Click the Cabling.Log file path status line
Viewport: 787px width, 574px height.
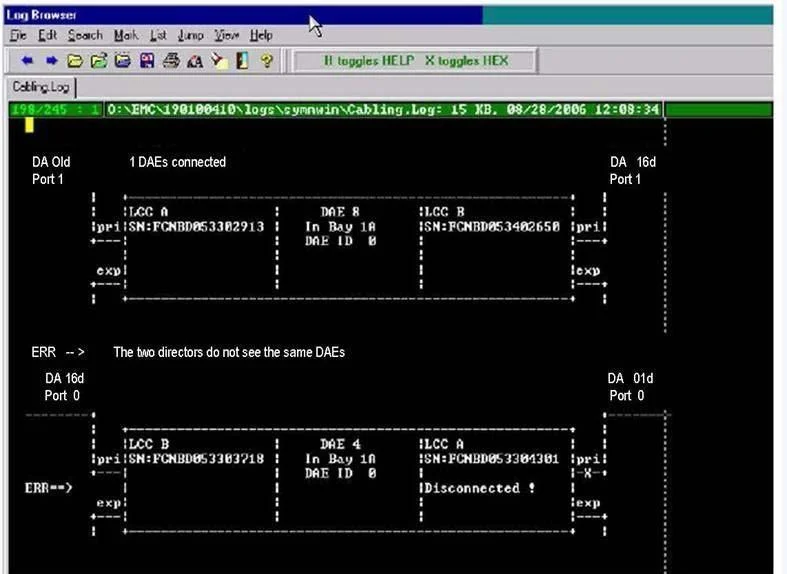[383, 109]
